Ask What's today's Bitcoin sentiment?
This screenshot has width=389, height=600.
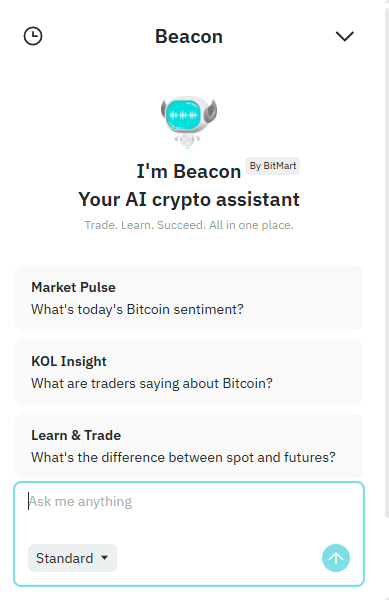[x=137, y=309]
